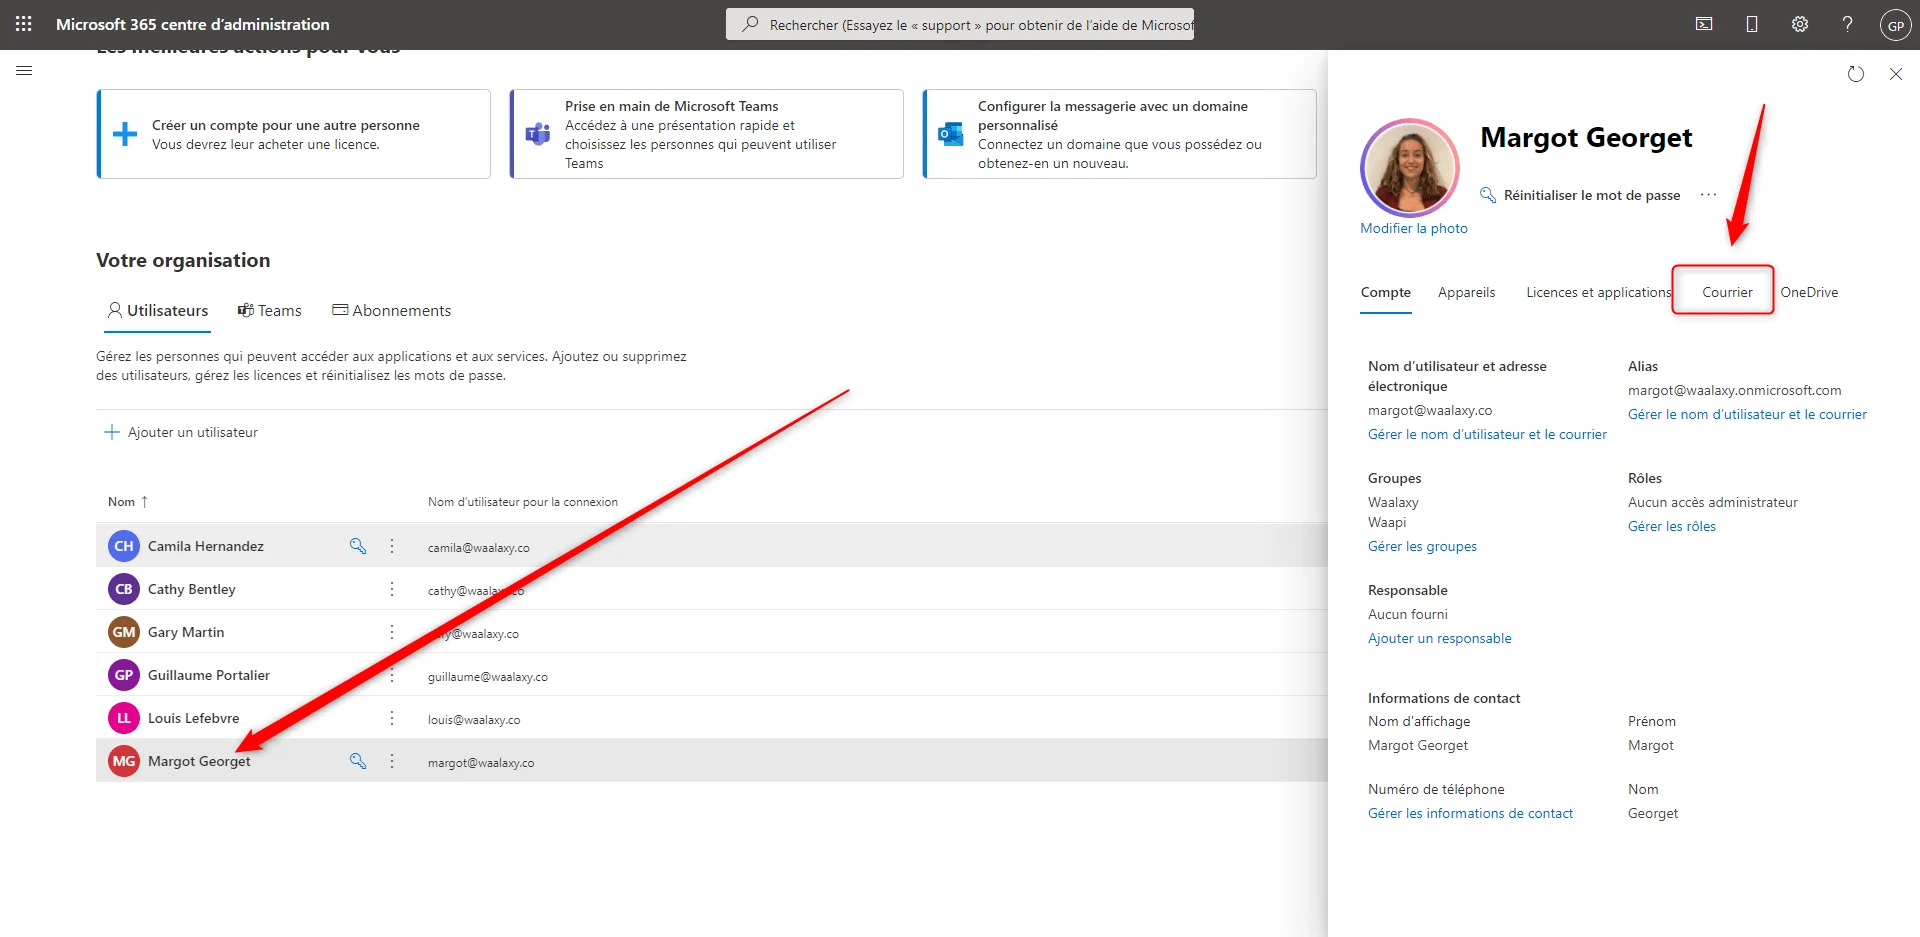
Task: Open the GP account avatar menu
Action: 1896,25
